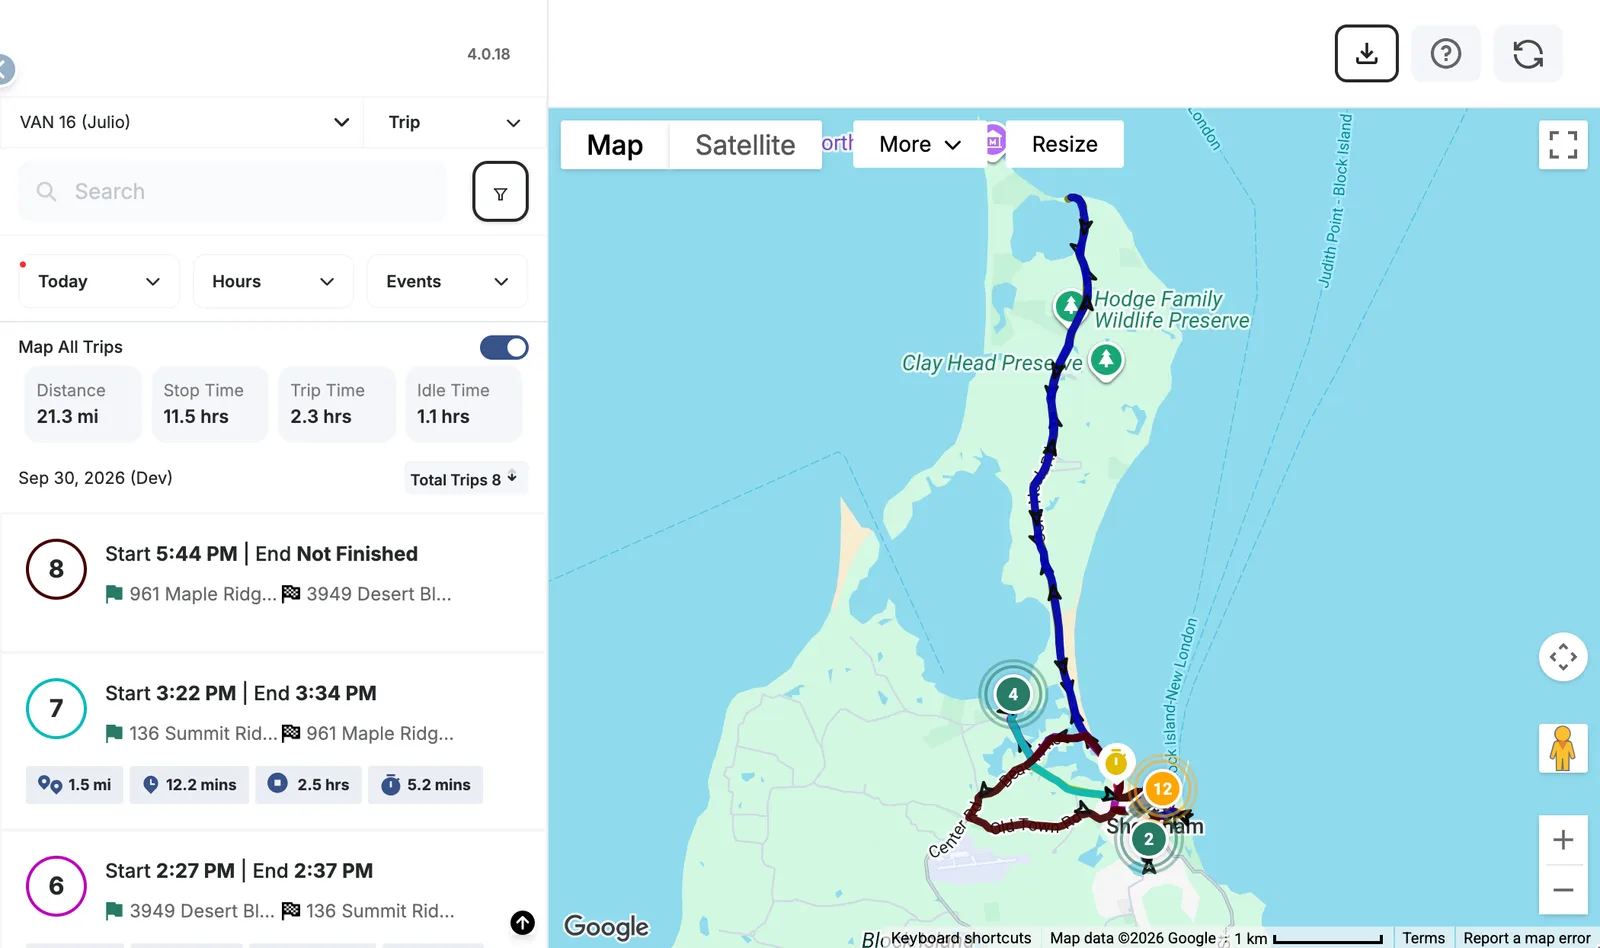Image resolution: width=1600 pixels, height=948 pixels.
Task: Expand the Hours dropdown
Action: coord(273,281)
